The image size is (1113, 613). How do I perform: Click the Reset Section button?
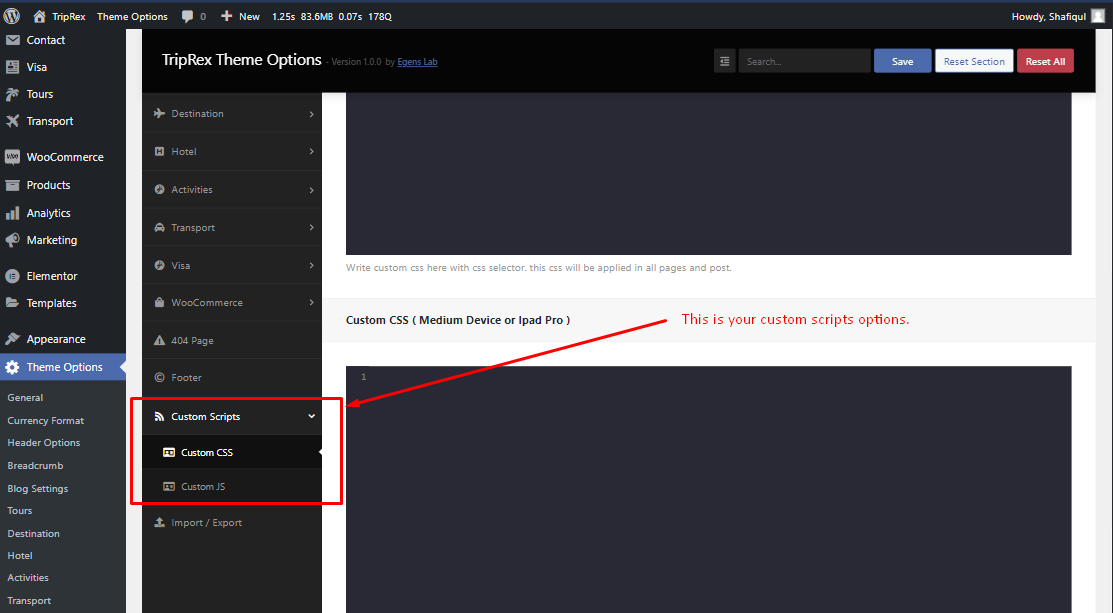pos(974,61)
